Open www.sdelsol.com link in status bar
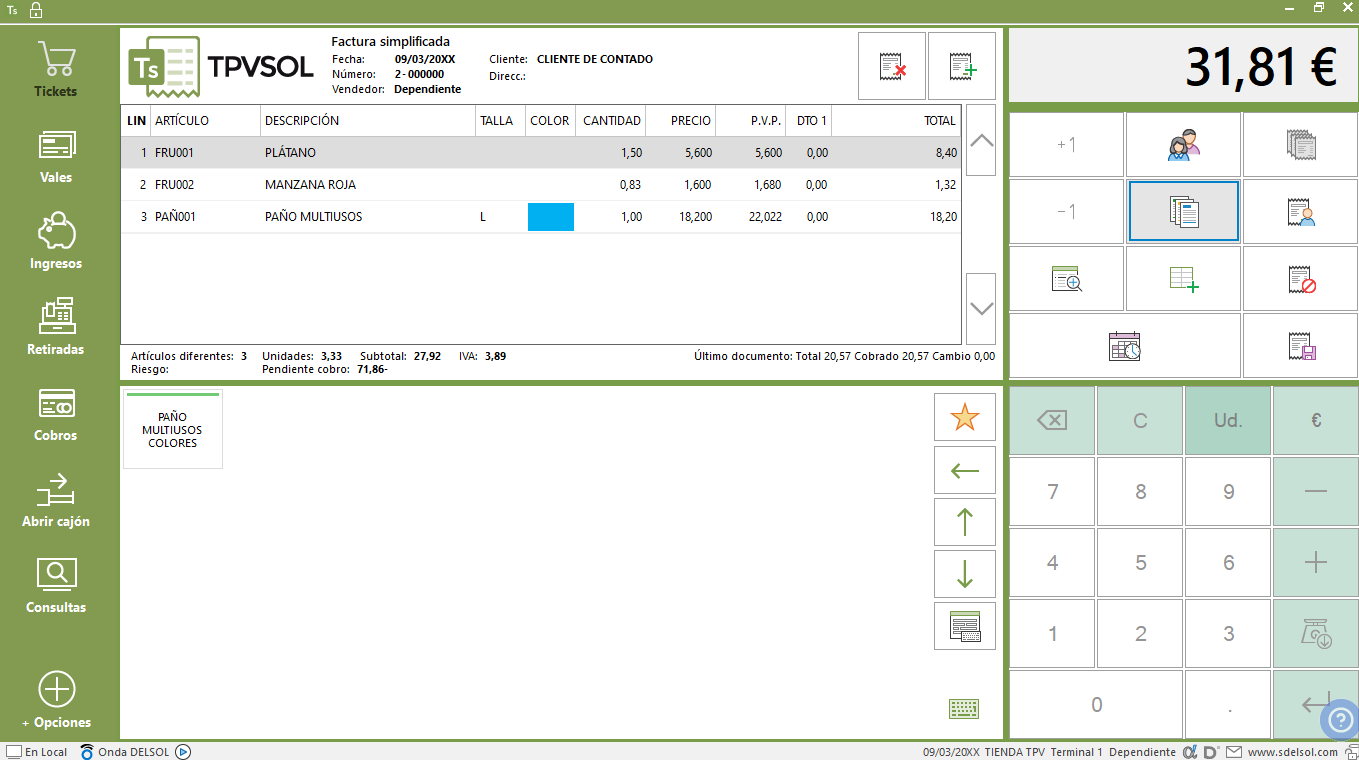Screen dimensions: 1359x760 click(1293, 752)
